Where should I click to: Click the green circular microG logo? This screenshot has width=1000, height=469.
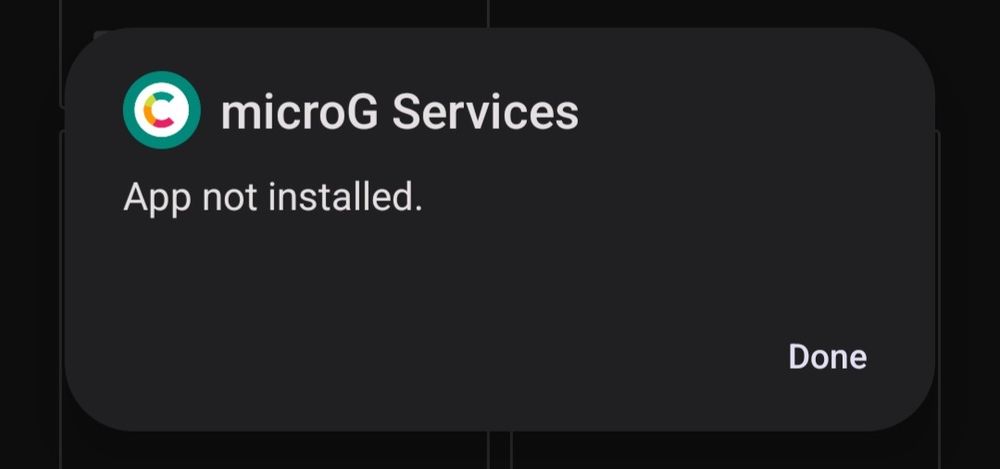161,110
